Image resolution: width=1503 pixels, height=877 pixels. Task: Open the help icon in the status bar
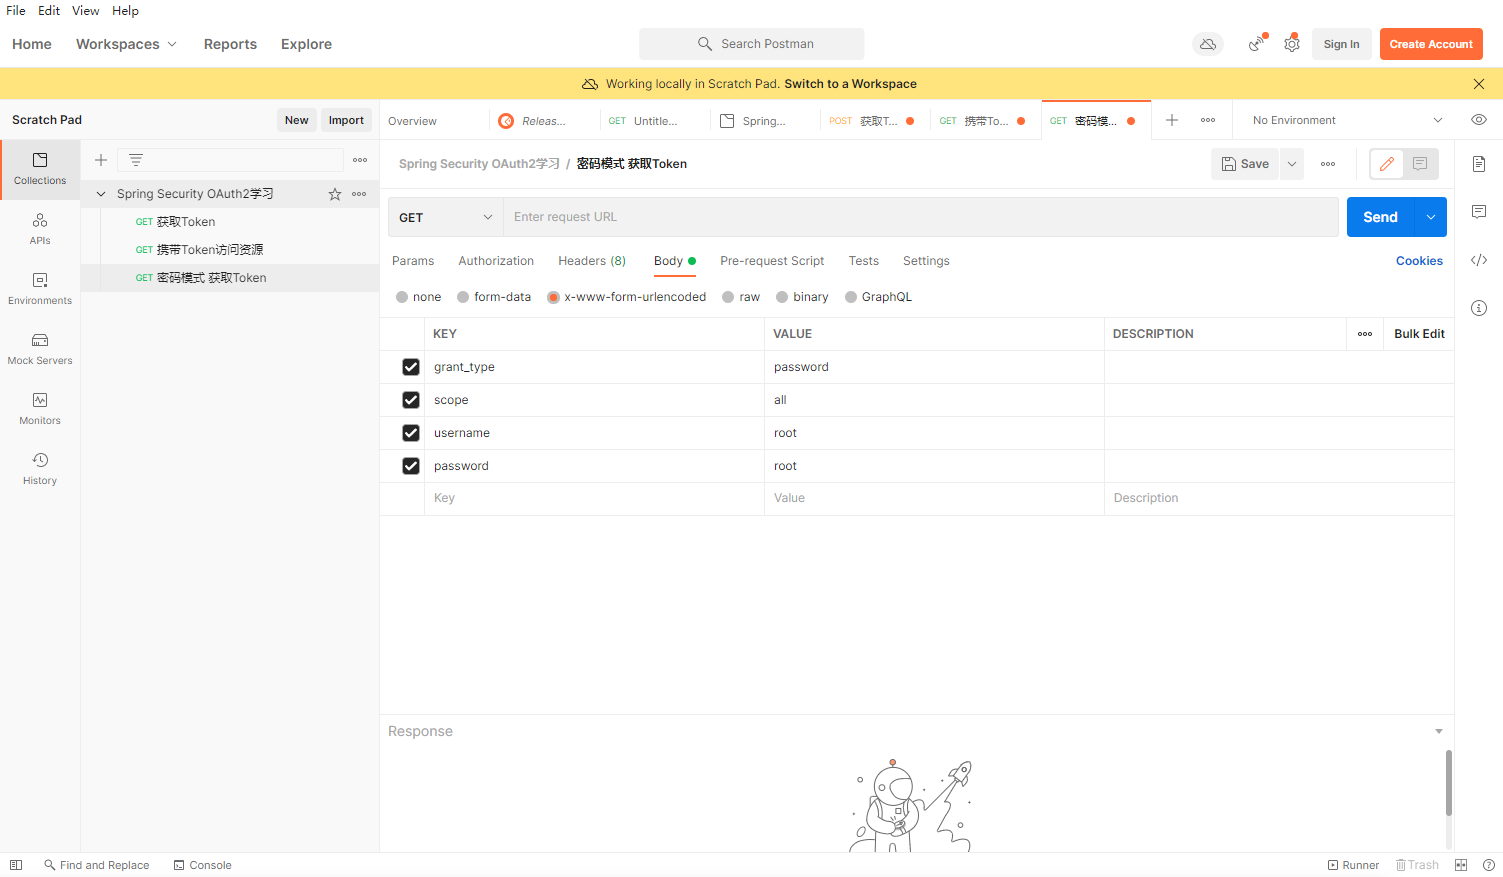[1489, 865]
